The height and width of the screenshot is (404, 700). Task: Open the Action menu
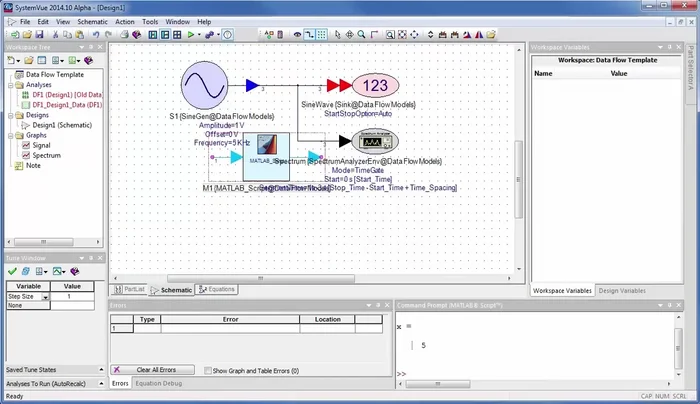pyautogui.click(x=125, y=21)
